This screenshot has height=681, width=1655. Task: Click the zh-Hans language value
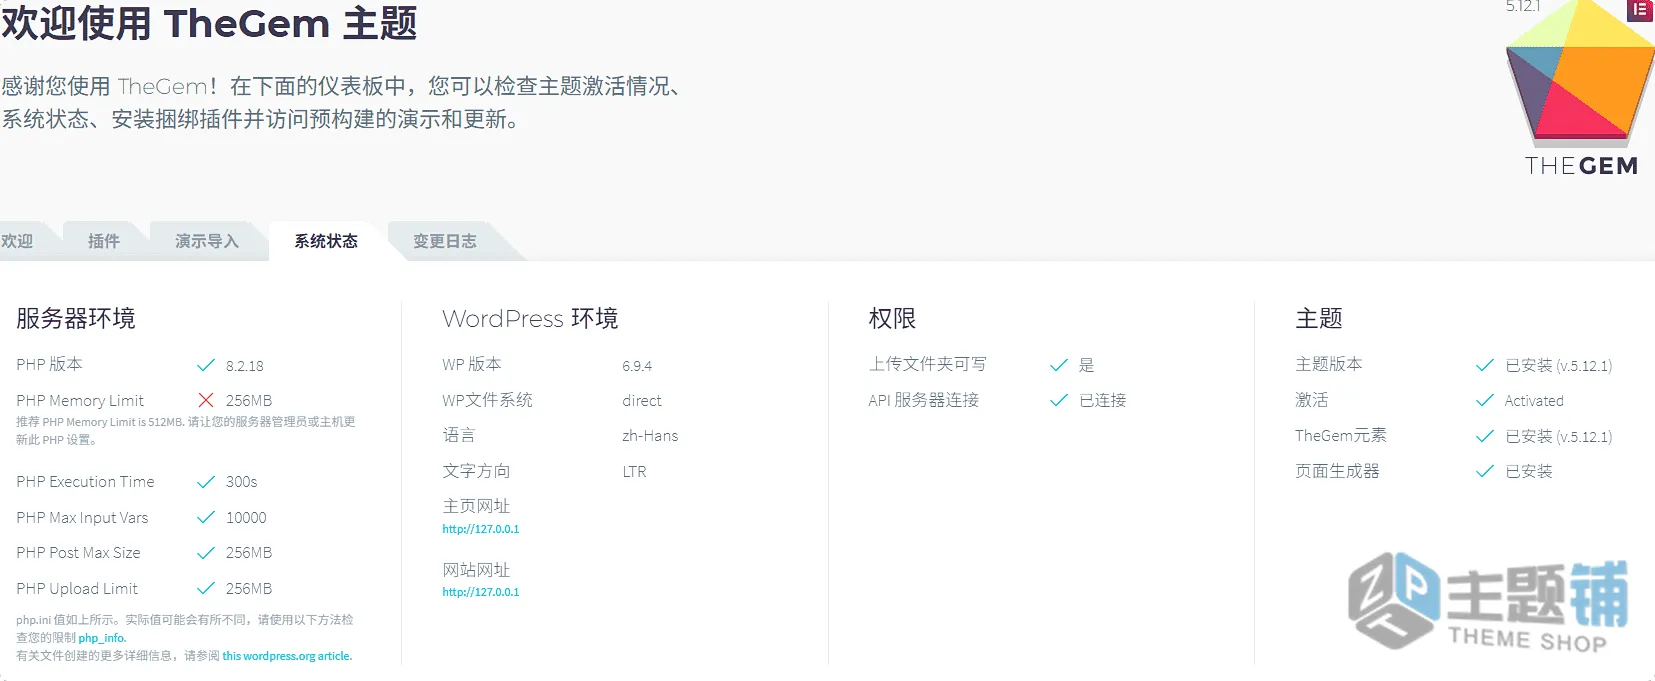(650, 436)
